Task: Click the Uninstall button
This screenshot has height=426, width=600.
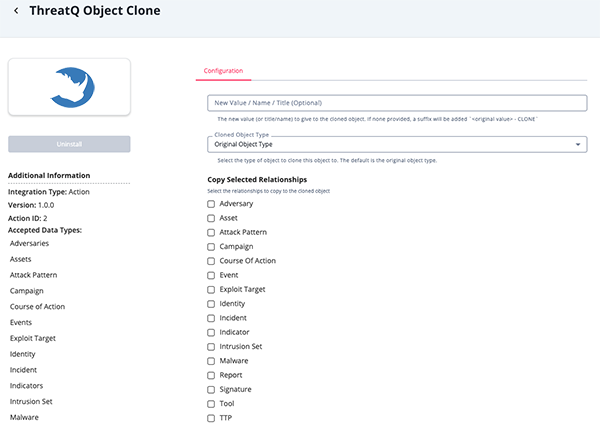Action: (69, 144)
